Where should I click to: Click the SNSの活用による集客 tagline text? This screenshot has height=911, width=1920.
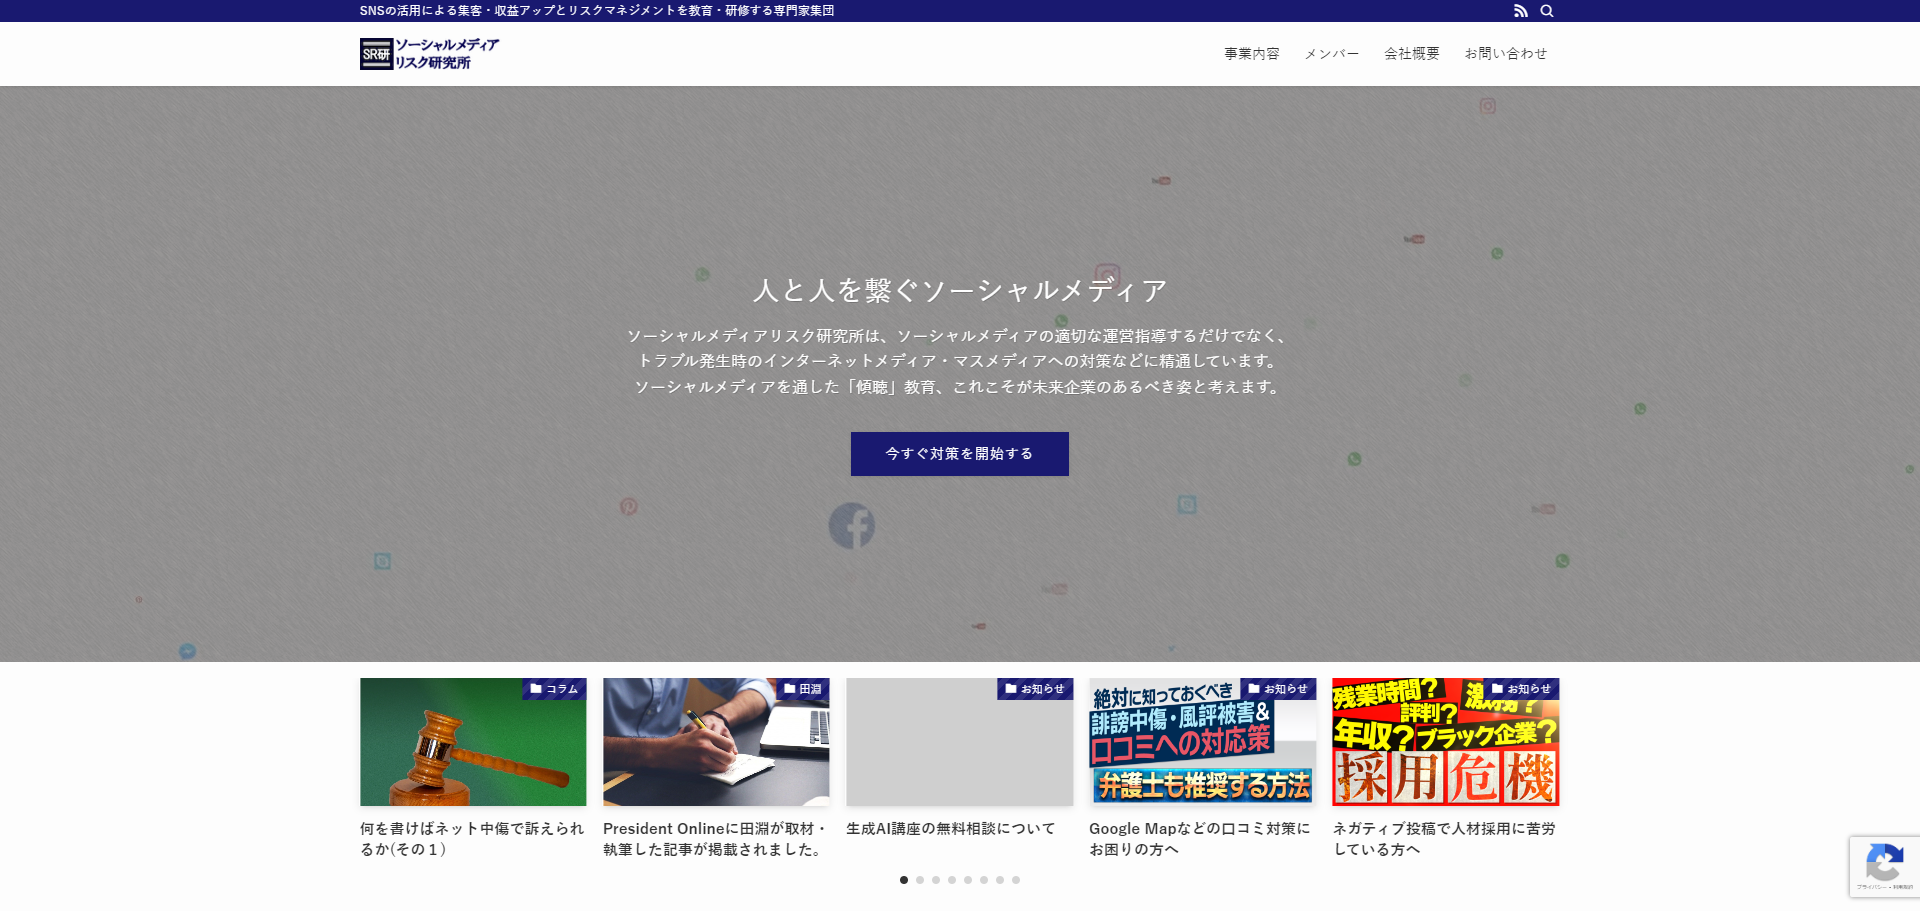(x=597, y=11)
